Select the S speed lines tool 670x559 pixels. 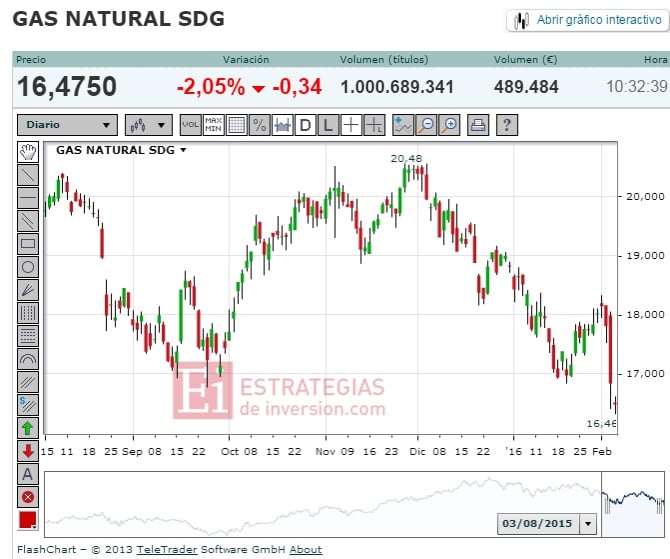[28, 405]
